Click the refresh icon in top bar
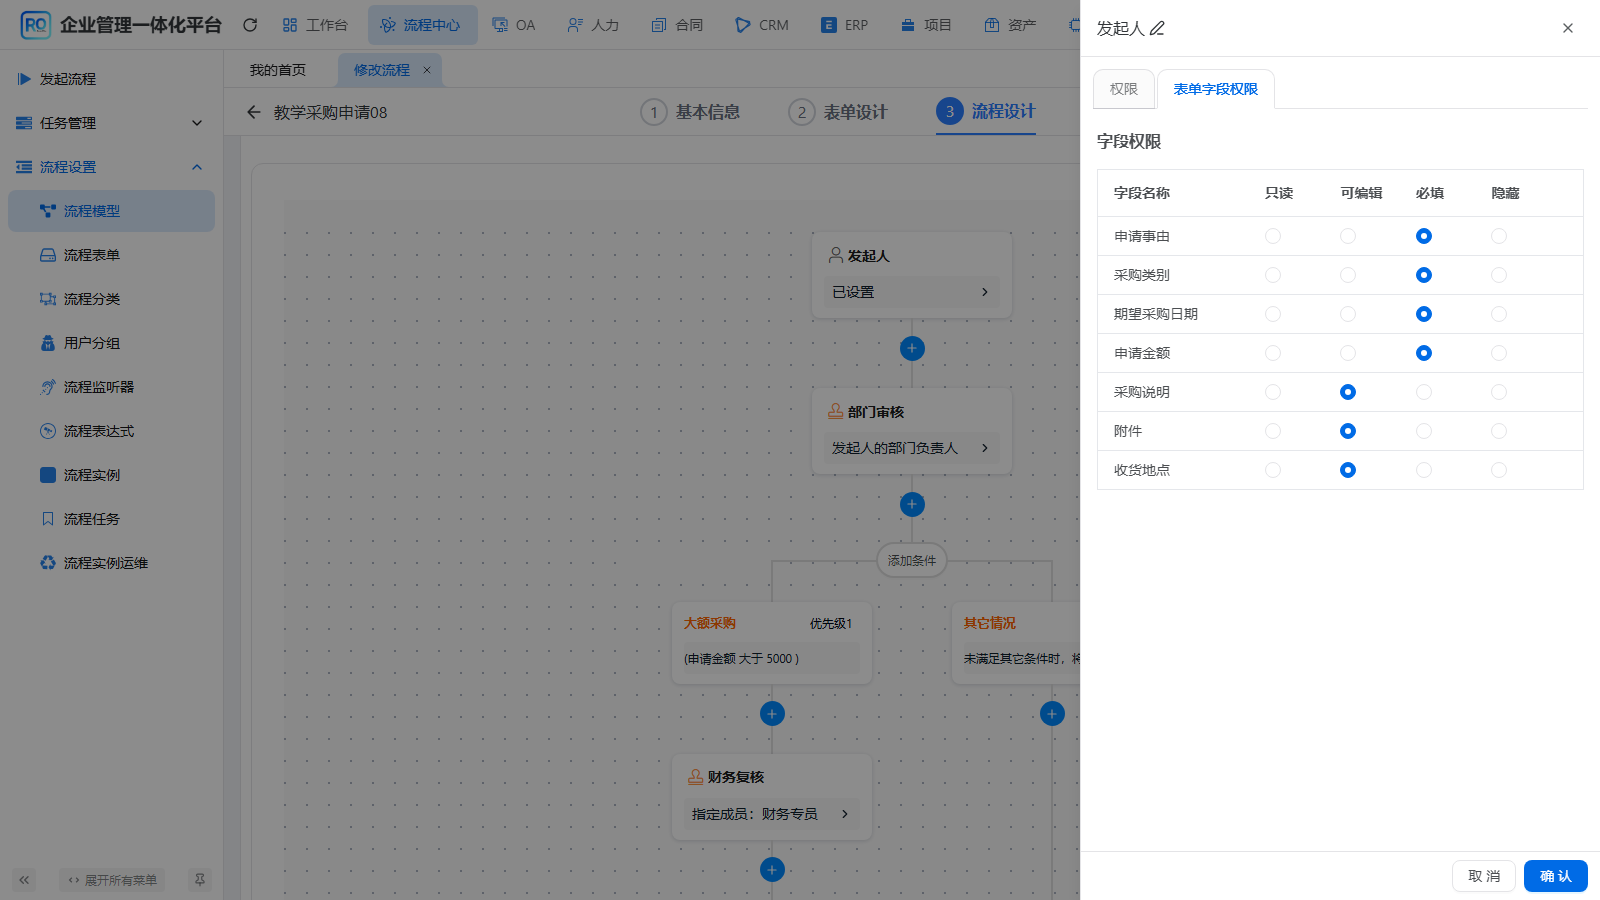The image size is (1600, 900). 250,25
